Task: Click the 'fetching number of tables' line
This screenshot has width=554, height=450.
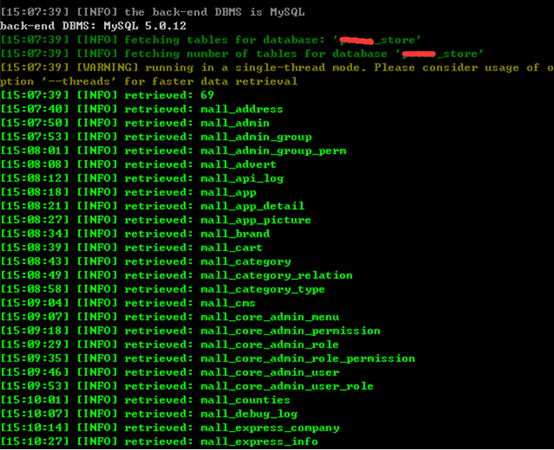Action: click(x=241, y=54)
